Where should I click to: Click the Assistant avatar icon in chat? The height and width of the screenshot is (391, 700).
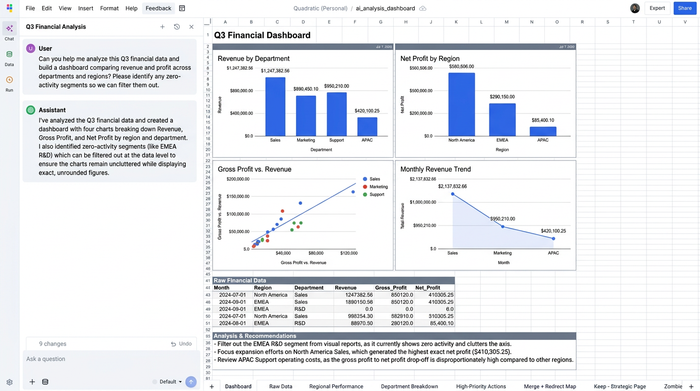[x=30, y=110]
